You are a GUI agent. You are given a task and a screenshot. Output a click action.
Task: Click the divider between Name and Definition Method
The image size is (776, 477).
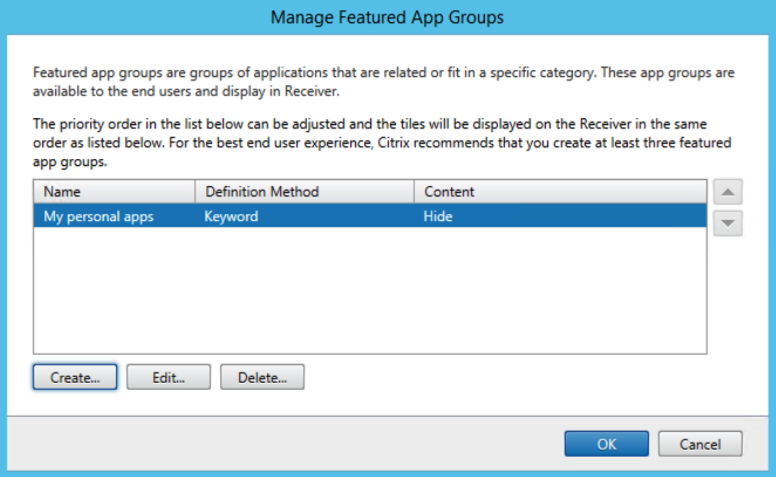point(195,191)
